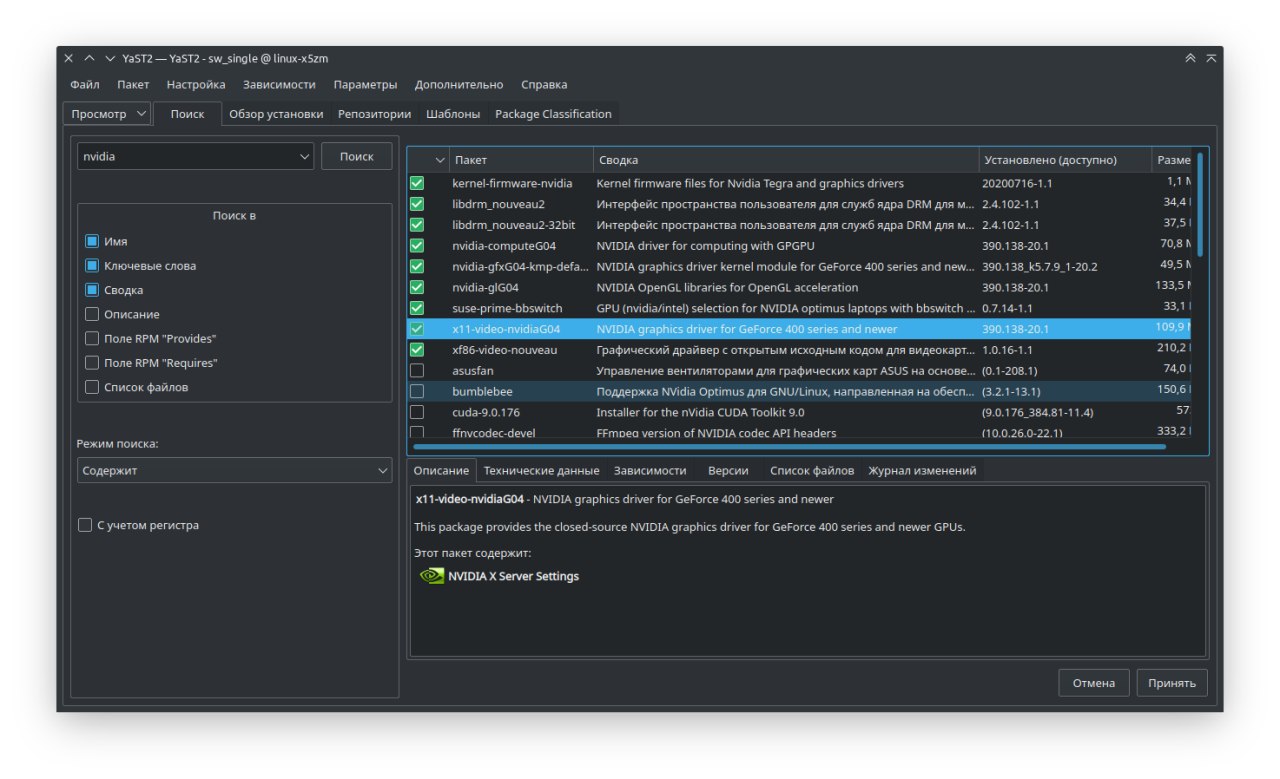
Task: Enable Список файлов search checkbox
Action: tap(92, 387)
